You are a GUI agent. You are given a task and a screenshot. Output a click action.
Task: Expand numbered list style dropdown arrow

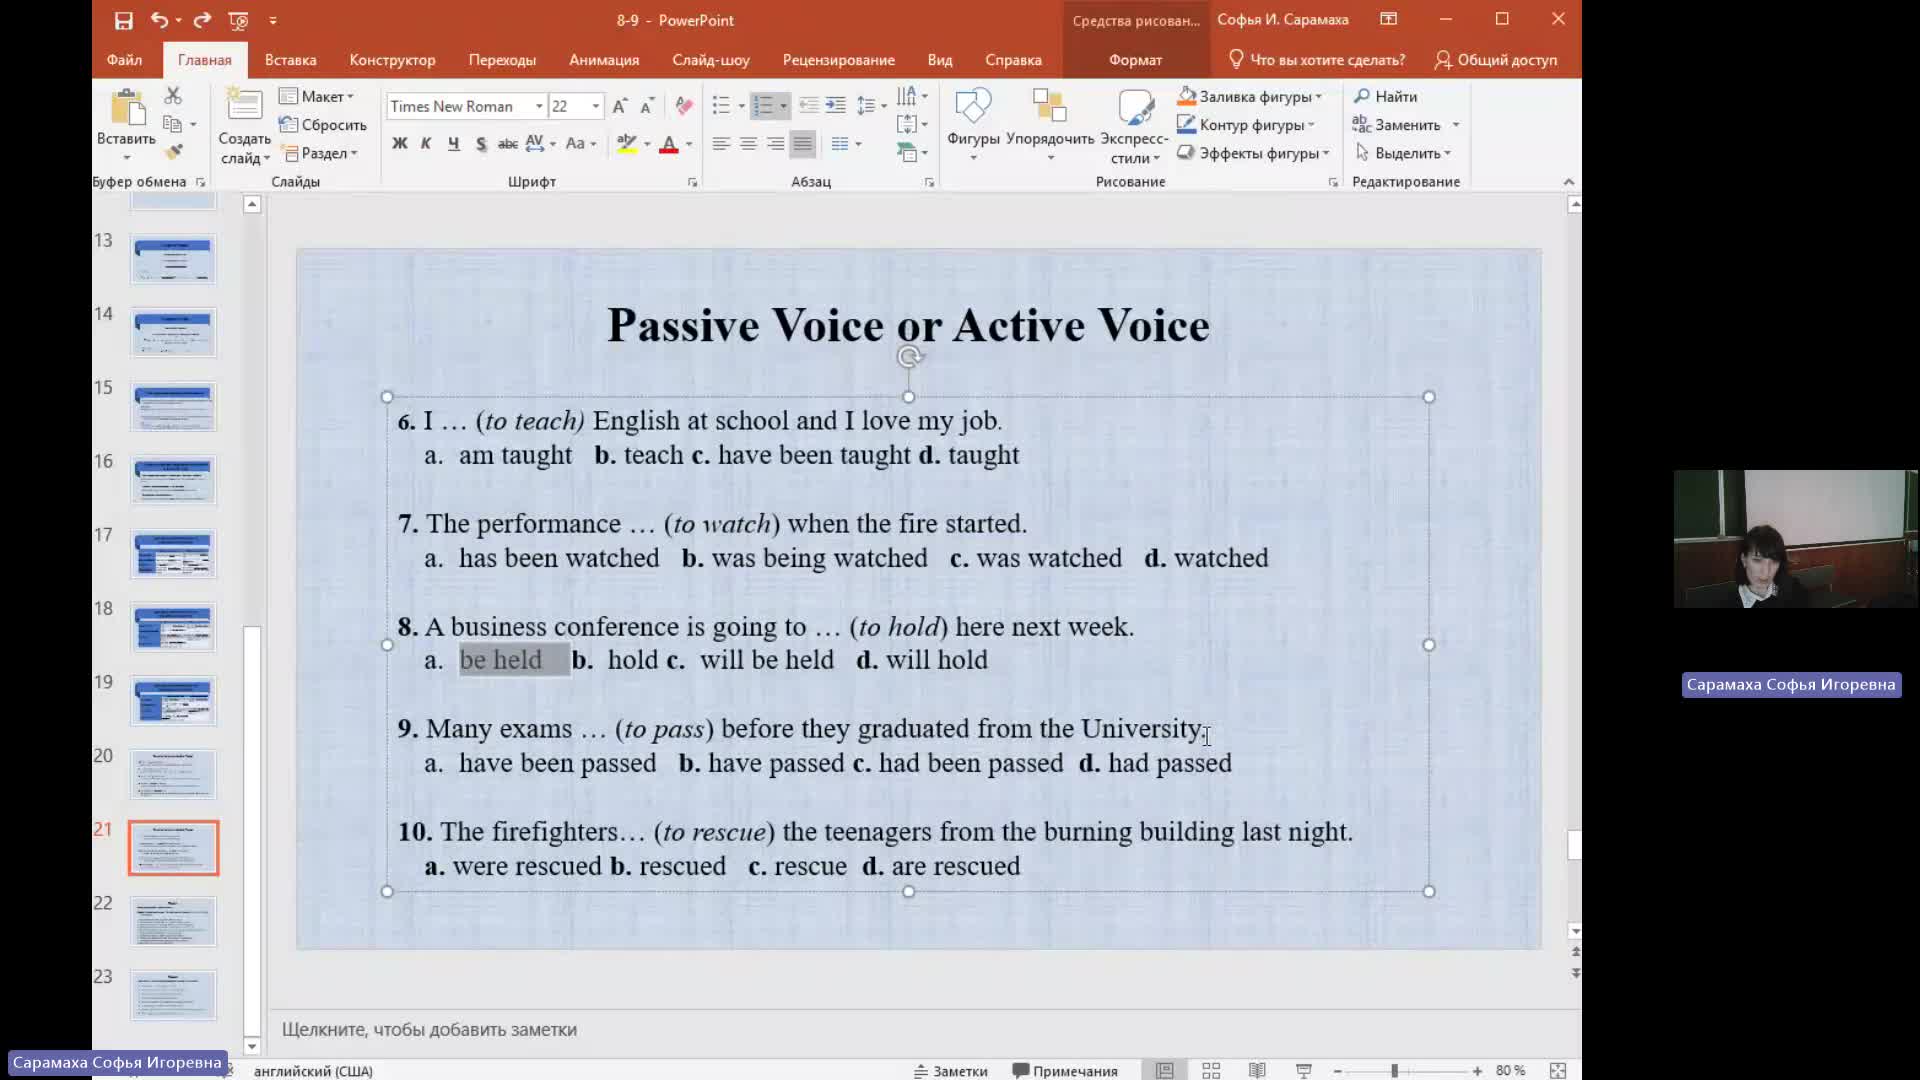pos(783,106)
